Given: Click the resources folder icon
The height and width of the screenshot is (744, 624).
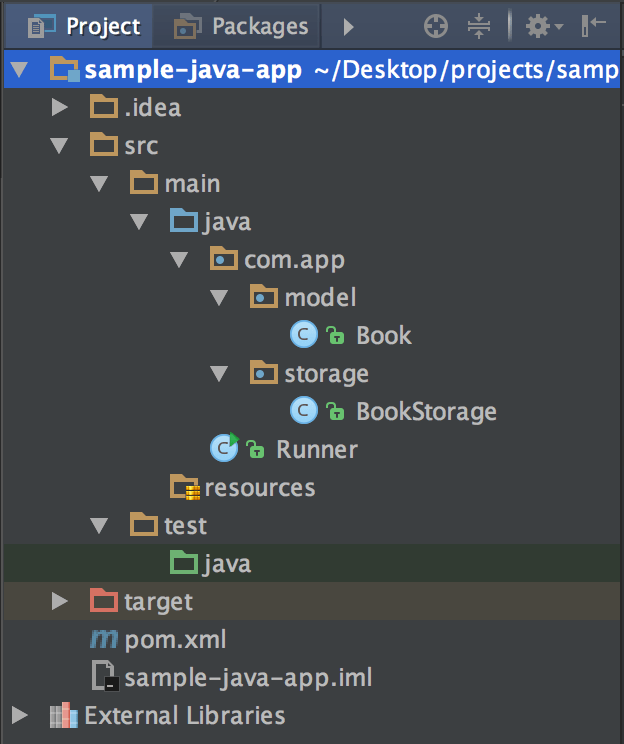Looking at the screenshot, I should pos(185,487).
